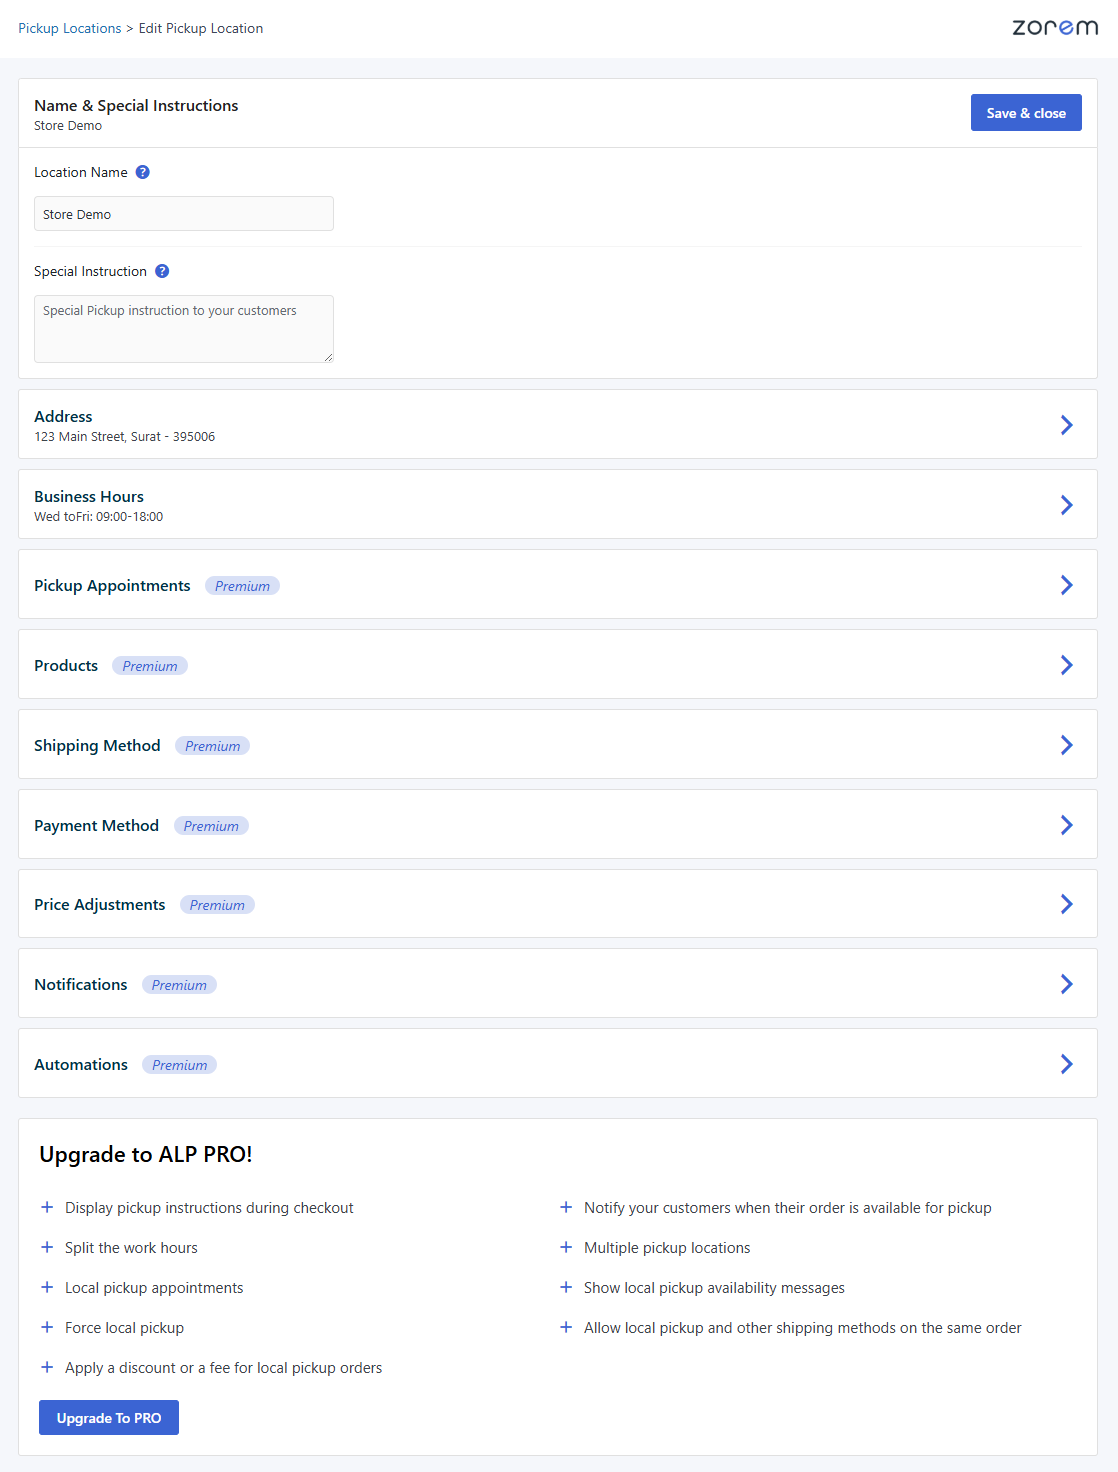Image resolution: width=1118 pixels, height=1472 pixels.
Task: Expand the Products section chevron
Action: (x=1067, y=665)
